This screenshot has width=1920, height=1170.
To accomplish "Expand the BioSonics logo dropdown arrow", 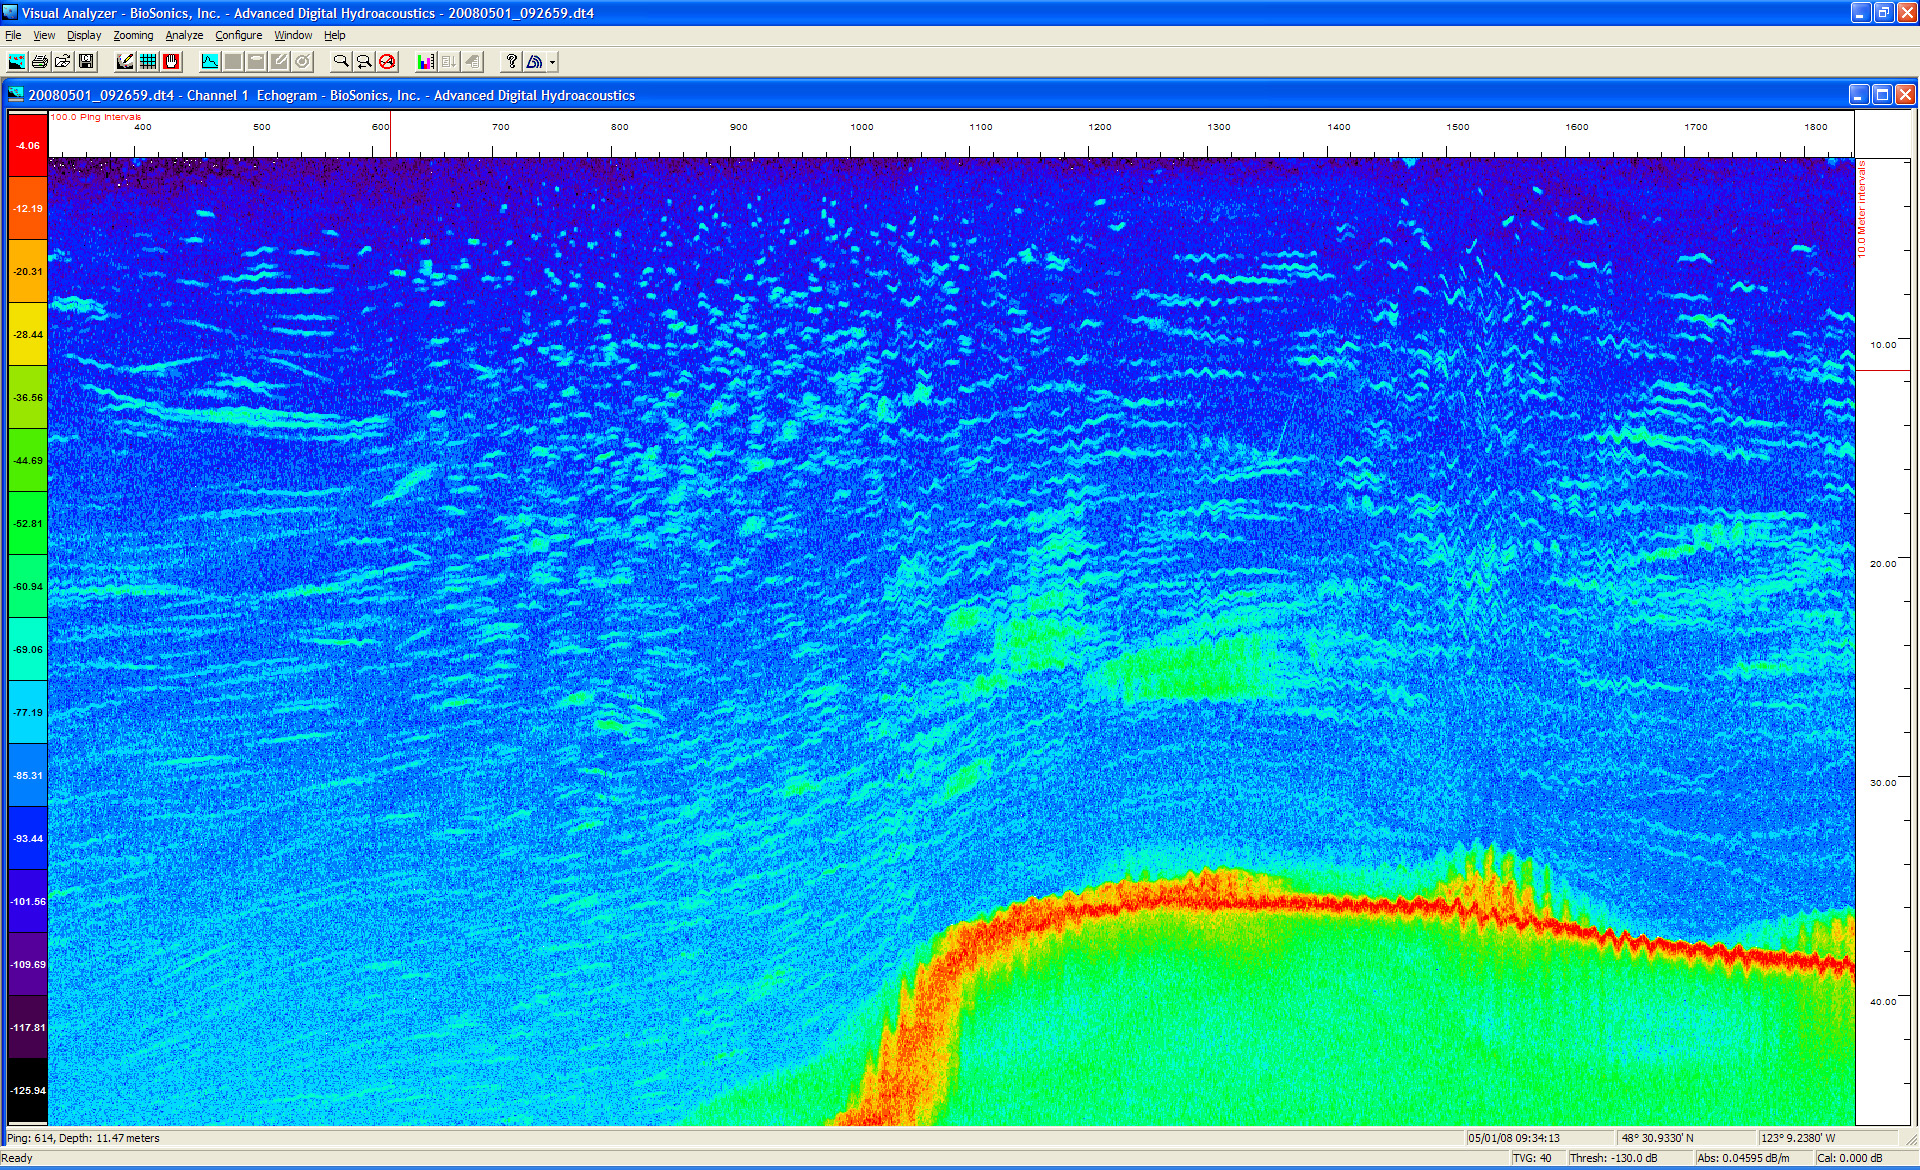I will [x=552, y=62].
